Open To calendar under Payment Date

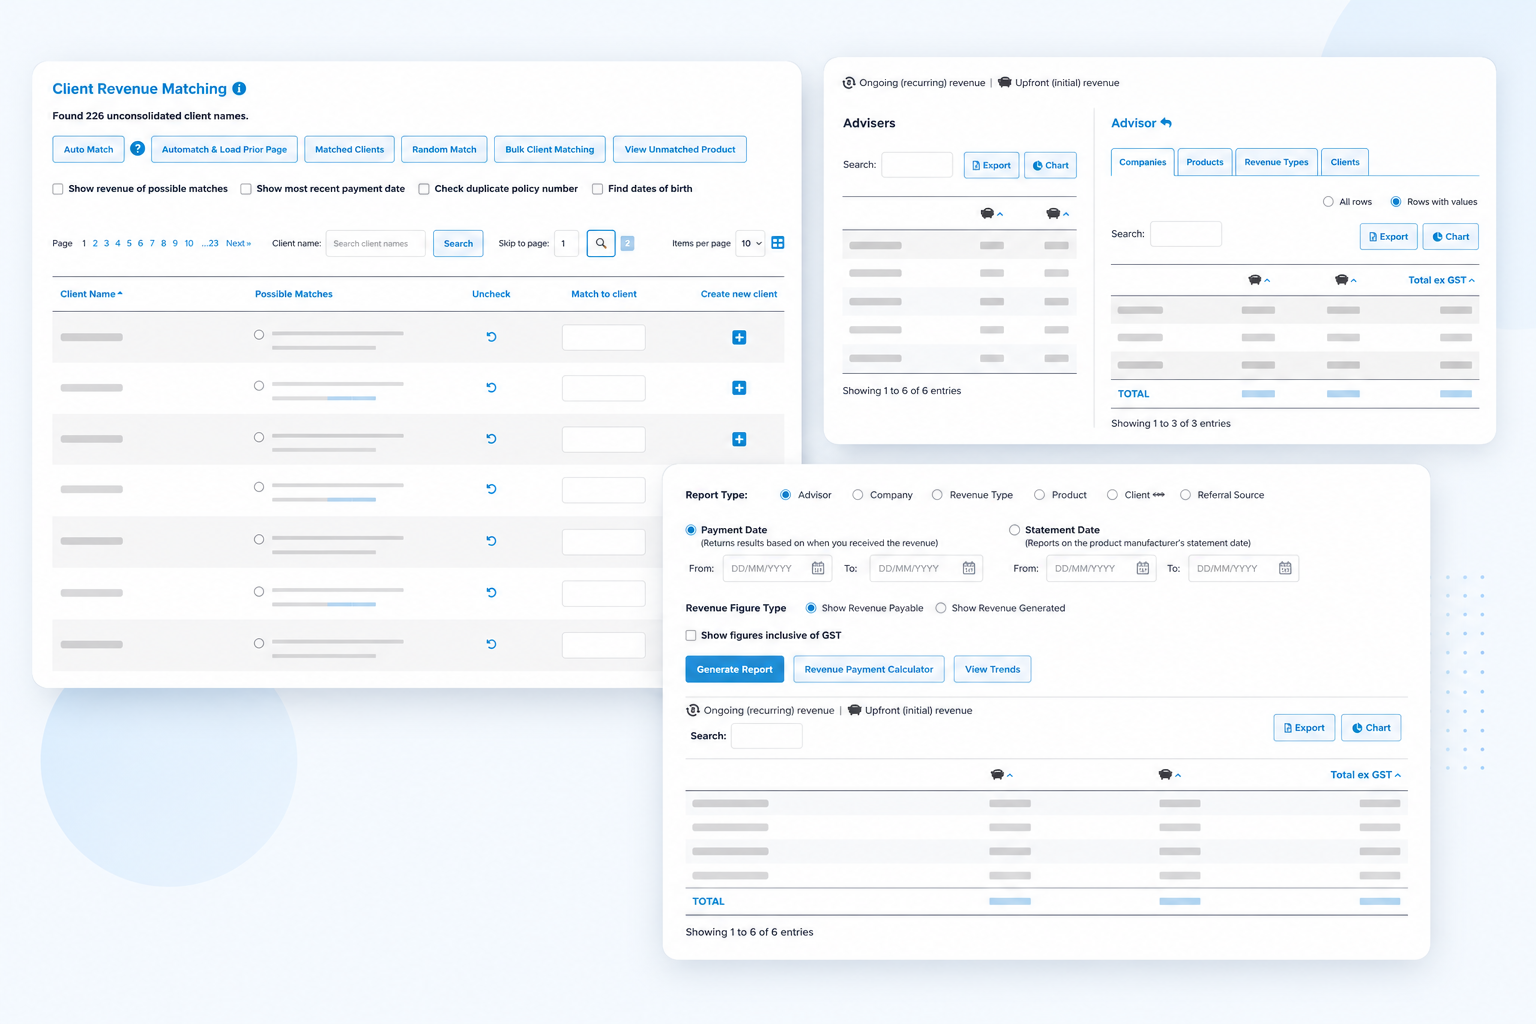click(x=969, y=568)
